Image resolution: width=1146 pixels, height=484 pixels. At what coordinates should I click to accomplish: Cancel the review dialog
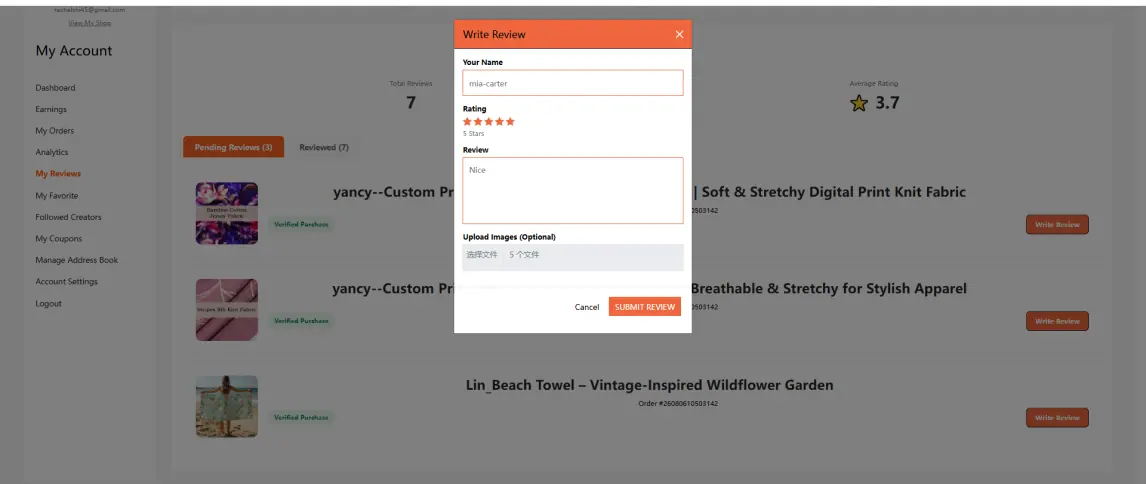click(587, 307)
